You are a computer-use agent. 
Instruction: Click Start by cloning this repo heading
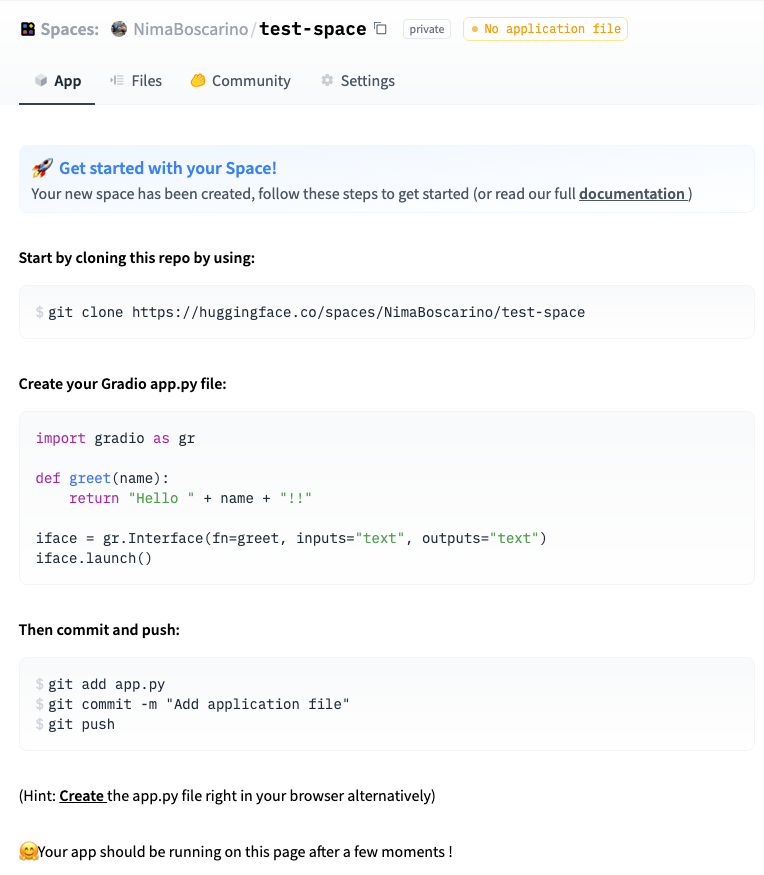coord(137,258)
